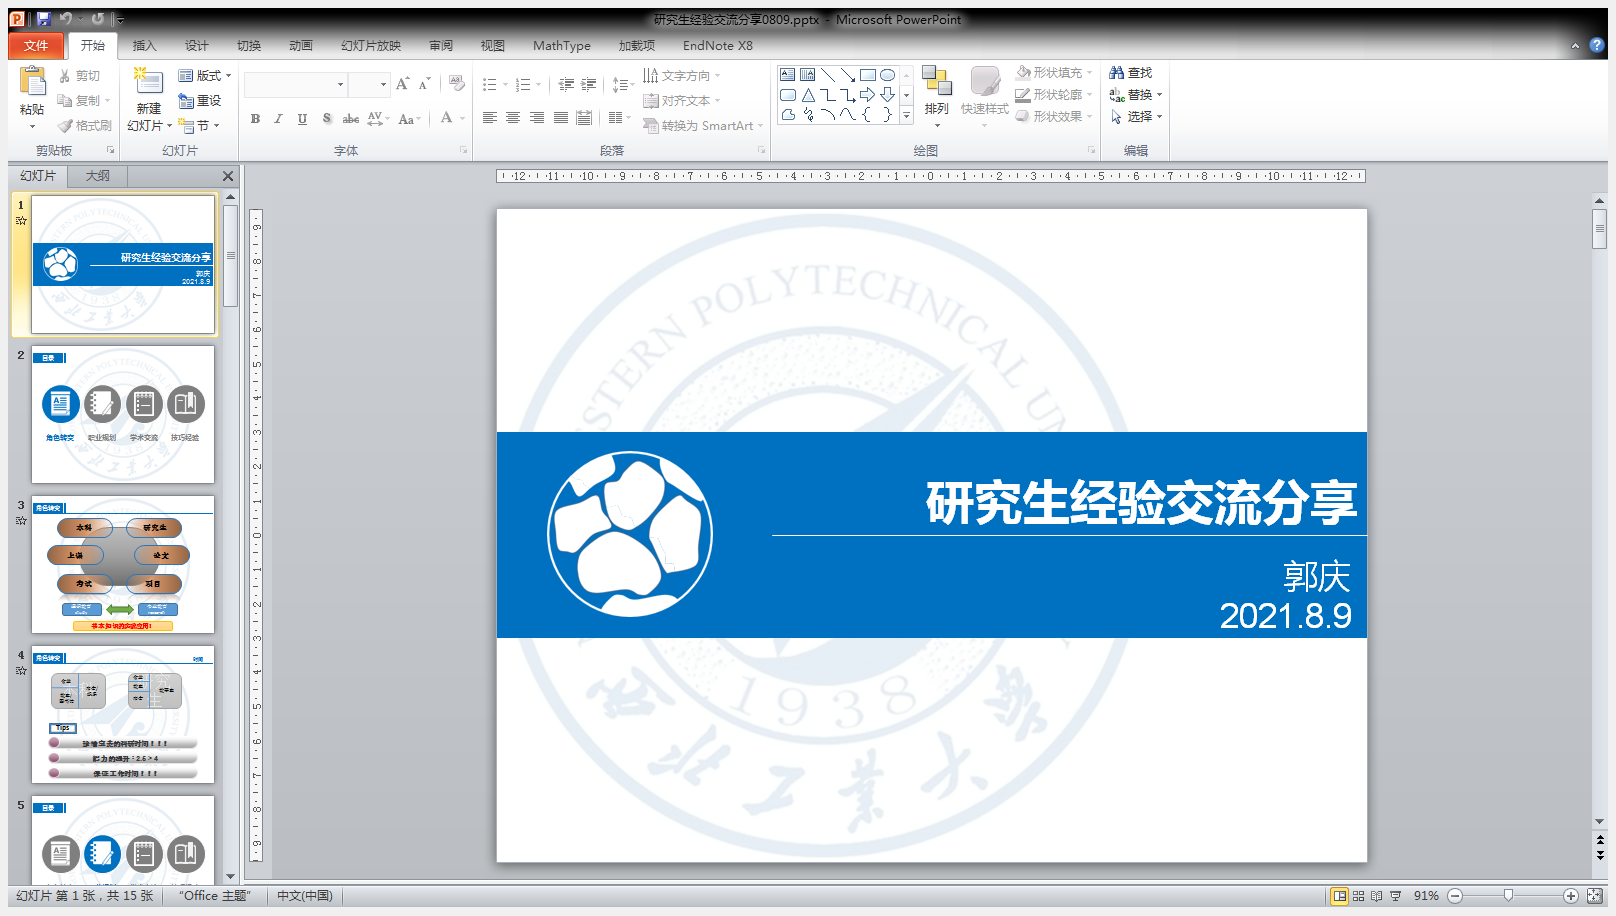Click the Find binoculars icon
Screen dimensions: 1616x916
(x=1117, y=73)
